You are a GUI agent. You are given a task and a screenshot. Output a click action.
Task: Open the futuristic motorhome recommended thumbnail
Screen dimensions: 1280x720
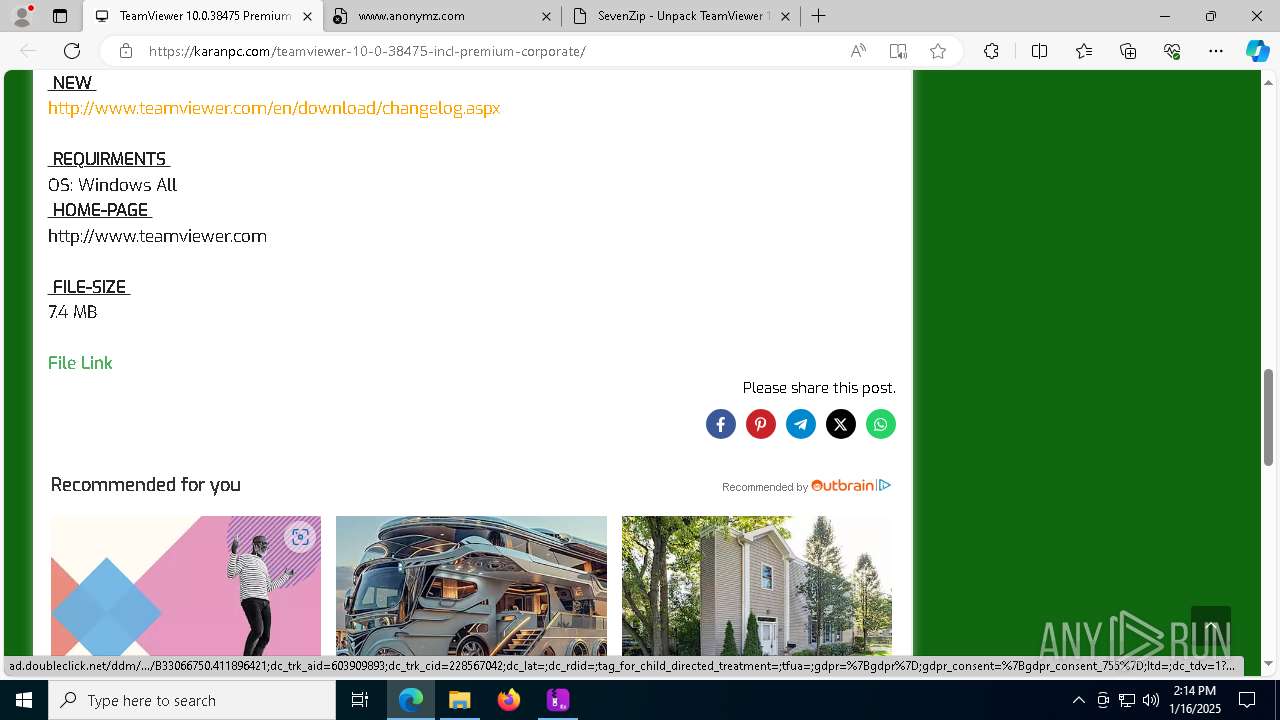click(471, 585)
